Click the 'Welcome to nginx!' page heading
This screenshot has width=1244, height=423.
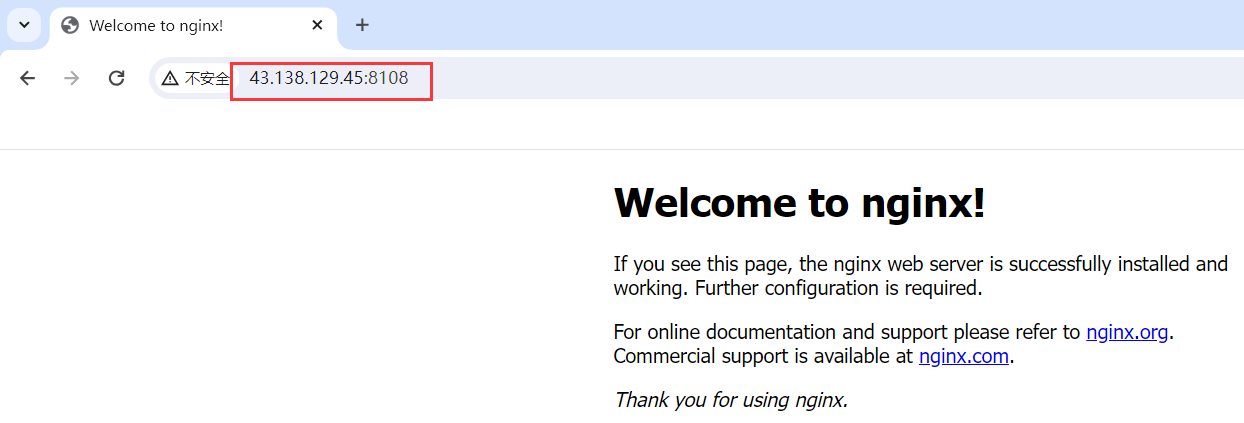click(x=799, y=203)
